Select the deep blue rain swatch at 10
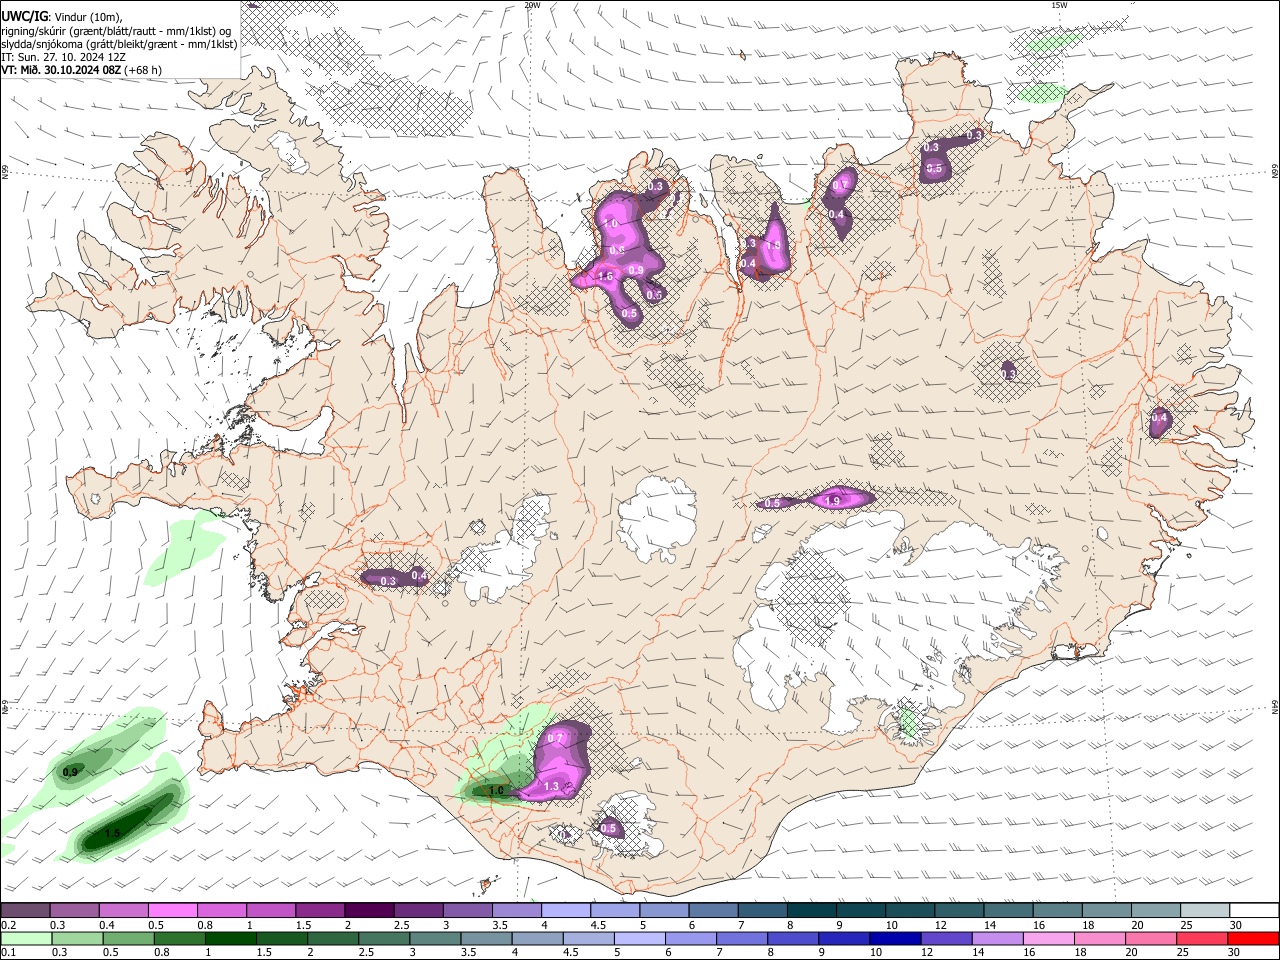Viewport: 1280px width, 960px height. coord(893,938)
